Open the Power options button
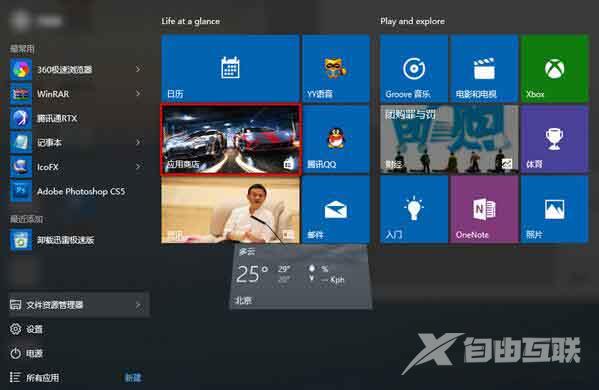Viewport: 599px width, 390px height. coord(27,353)
